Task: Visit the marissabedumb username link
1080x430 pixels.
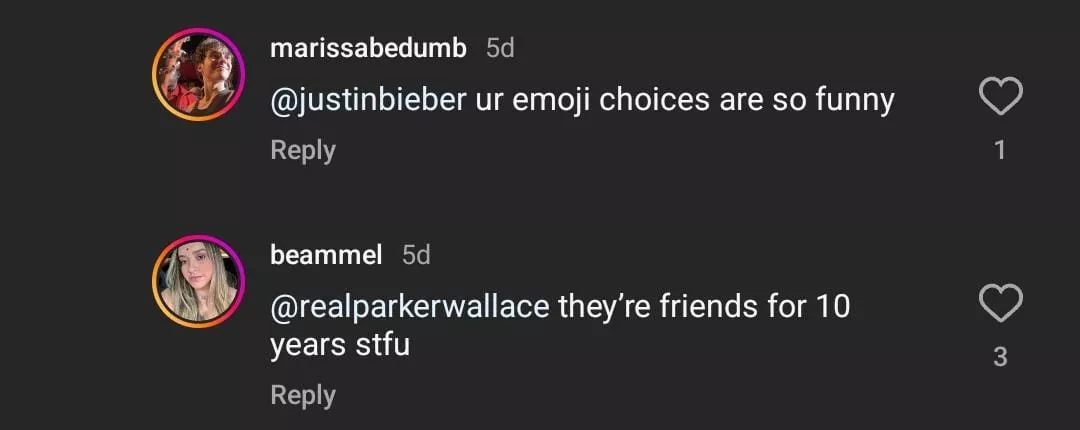Action: (x=368, y=48)
